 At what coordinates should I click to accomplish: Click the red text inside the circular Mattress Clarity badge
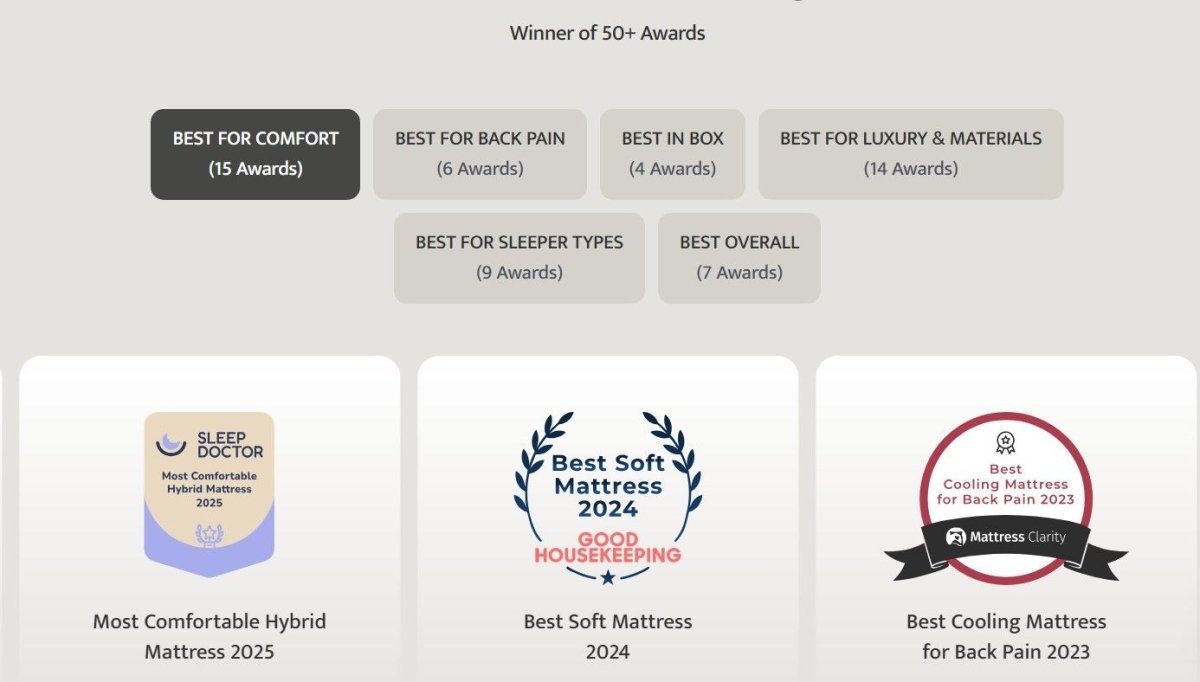tap(1006, 484)
